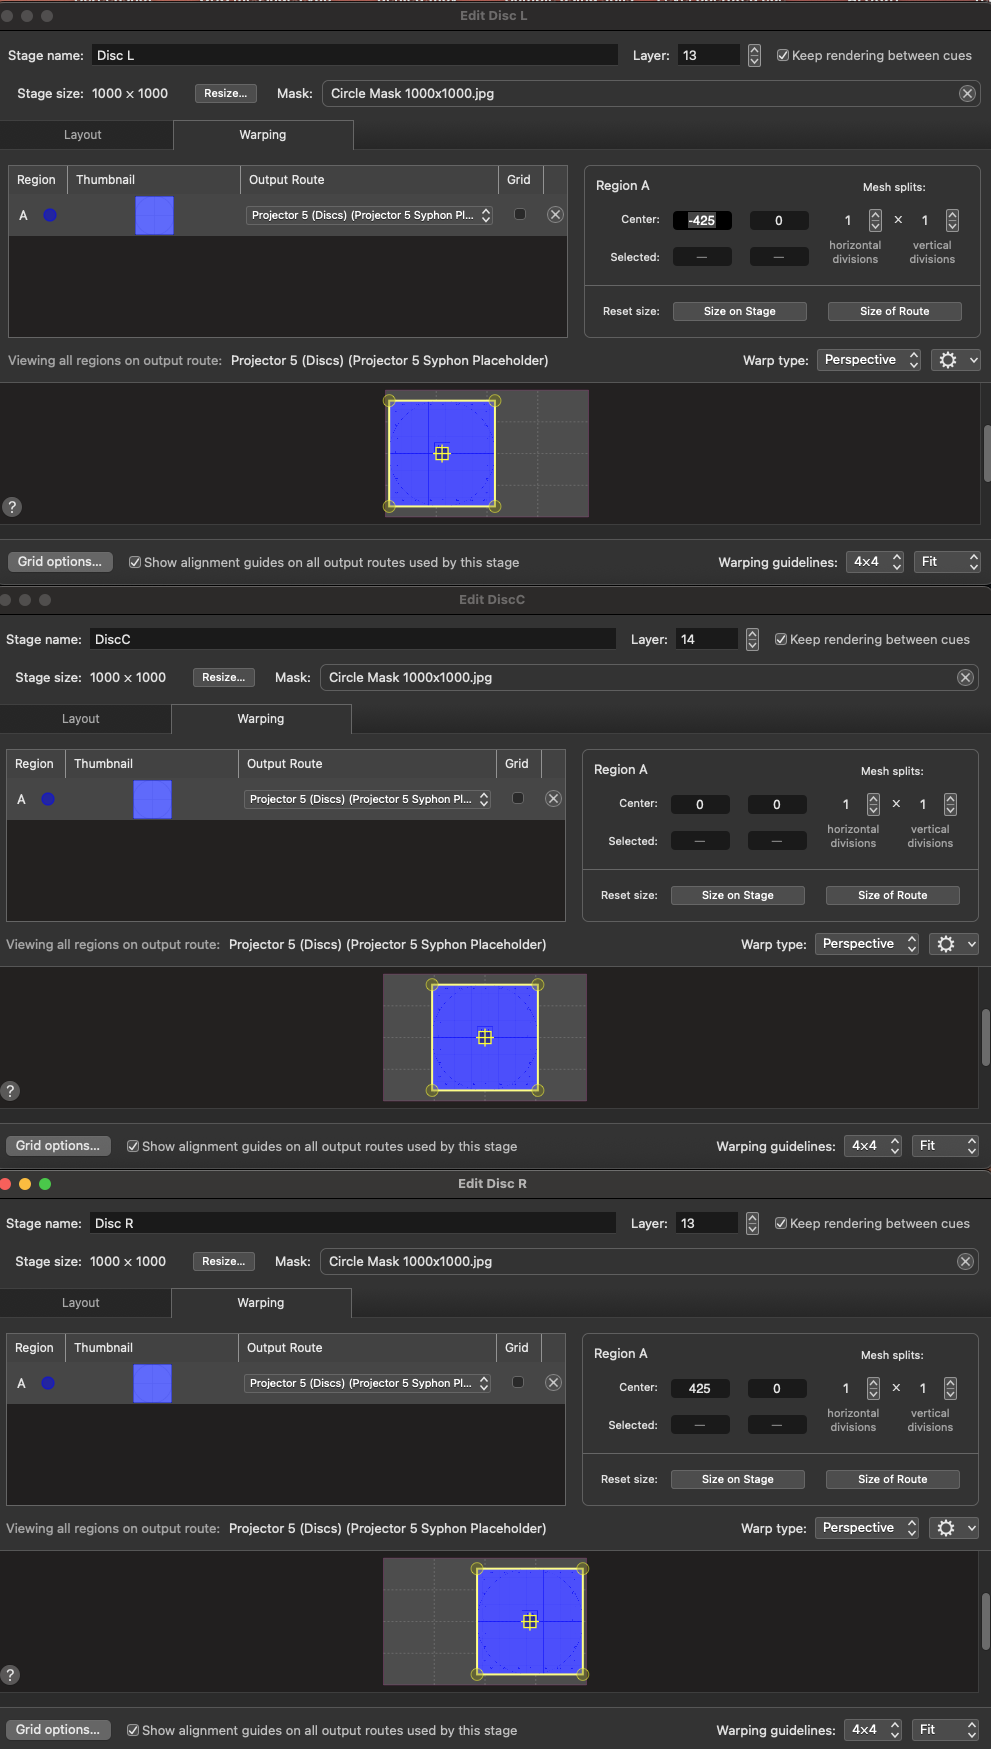Click Grid options button in Disc L
This screenshot has width=991, height=1749.
60,562
